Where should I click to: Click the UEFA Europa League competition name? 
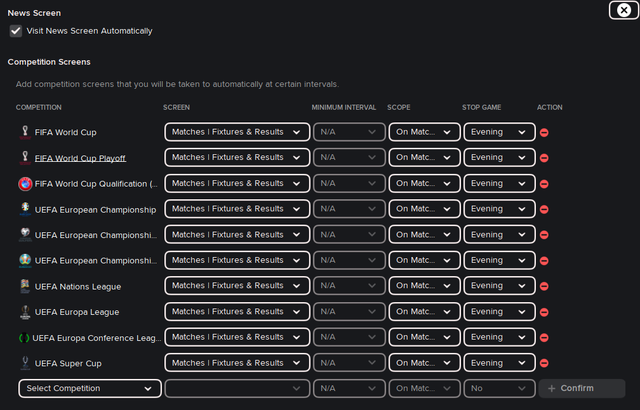tap(77, 312)
